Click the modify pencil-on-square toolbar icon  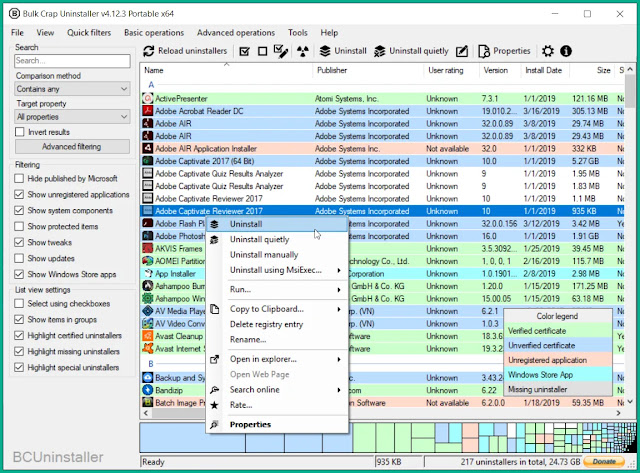(462, 51)
